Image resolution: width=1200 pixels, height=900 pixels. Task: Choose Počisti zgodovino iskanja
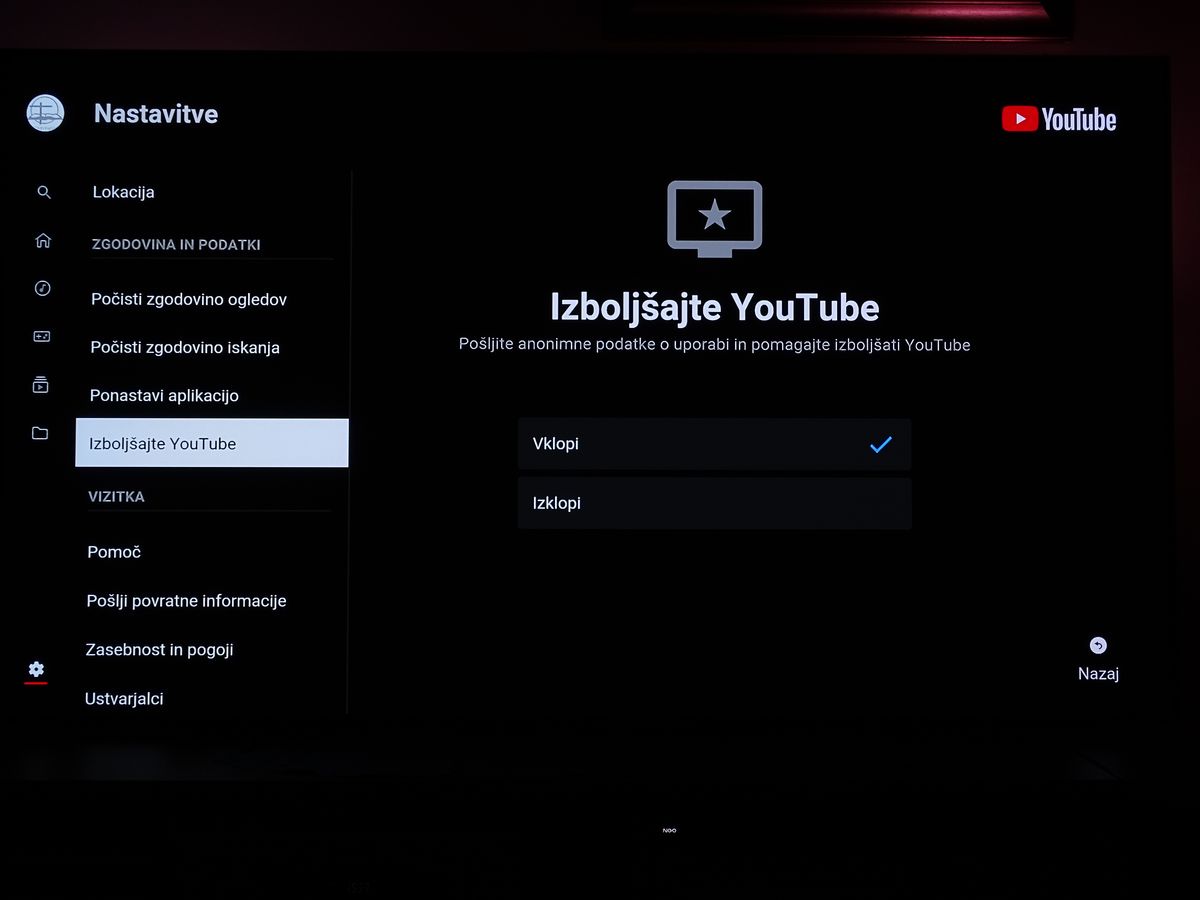[185, 348]
